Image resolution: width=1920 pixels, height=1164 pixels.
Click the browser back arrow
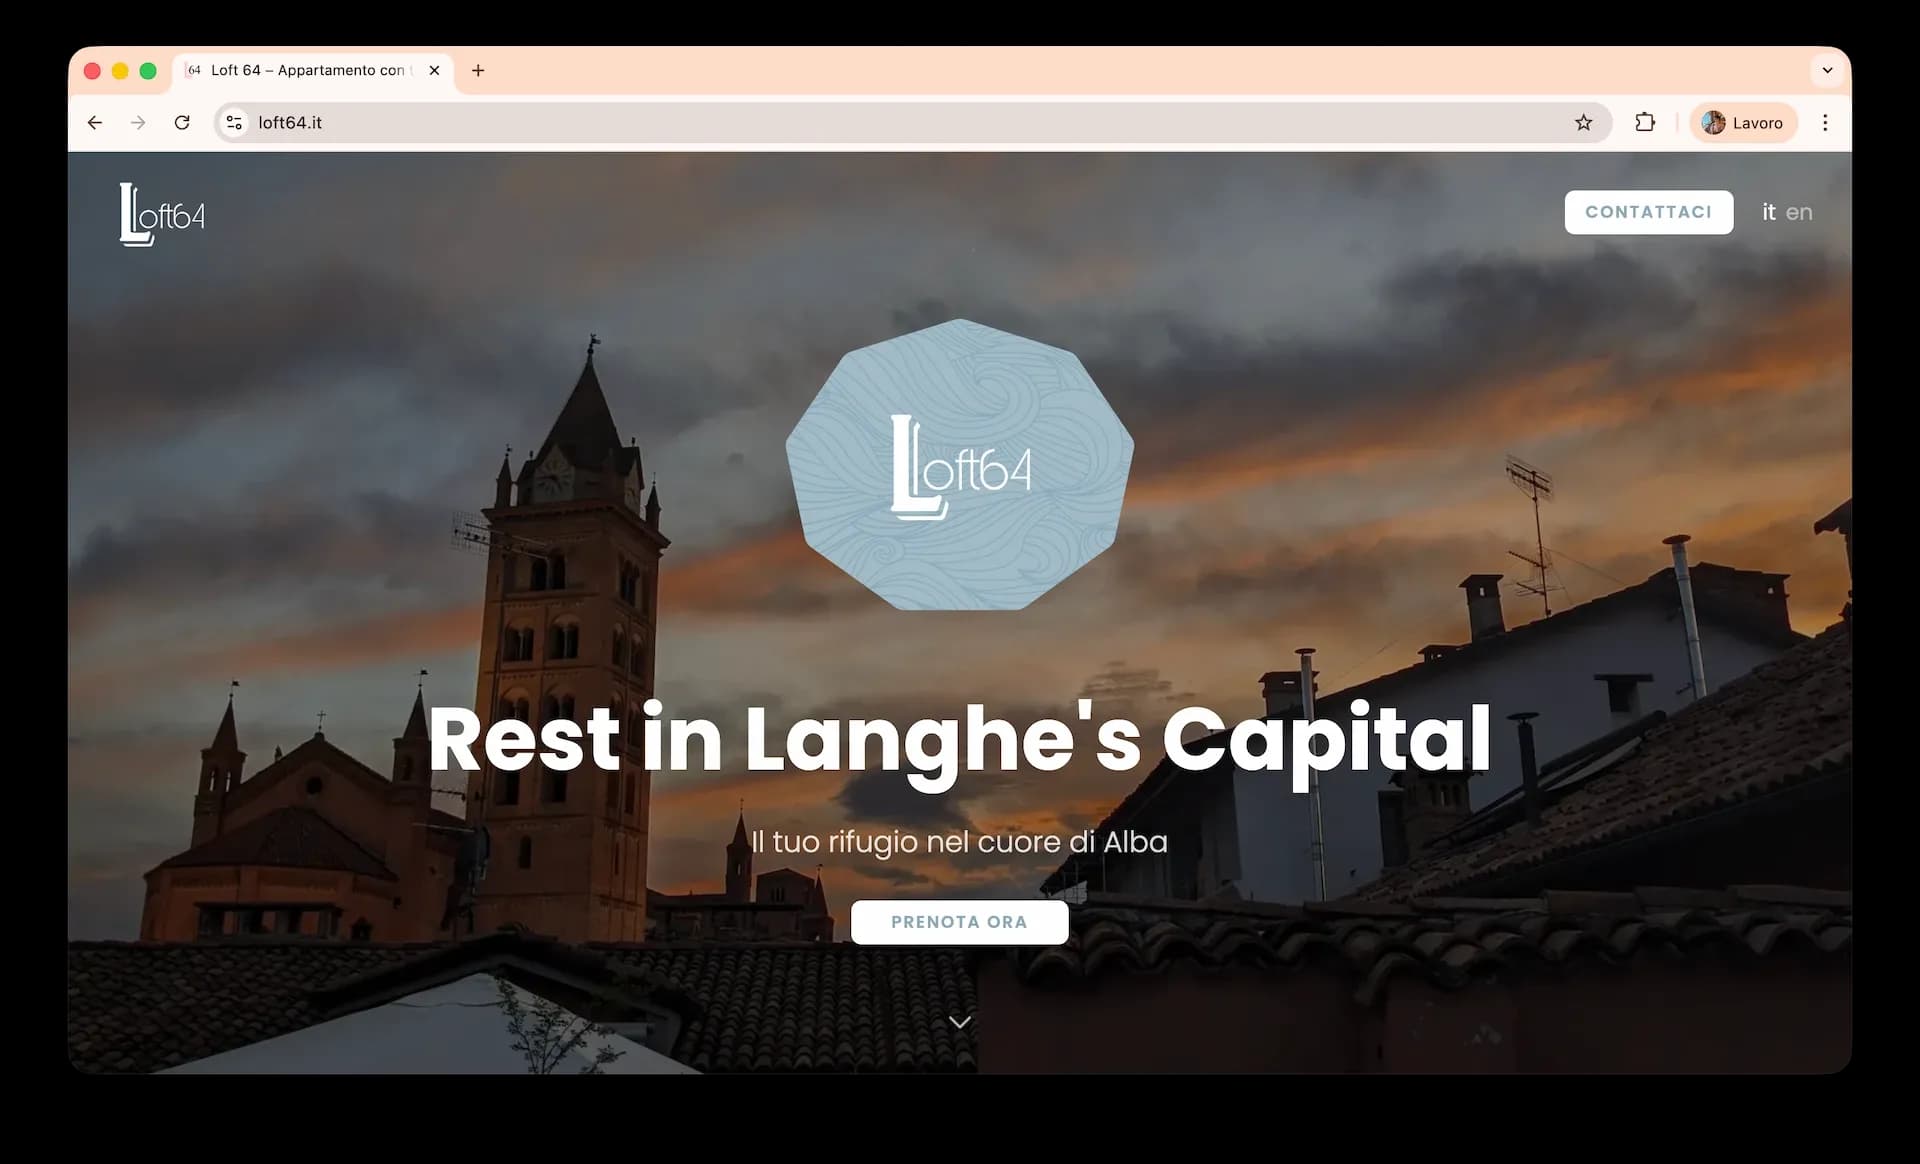95,123
